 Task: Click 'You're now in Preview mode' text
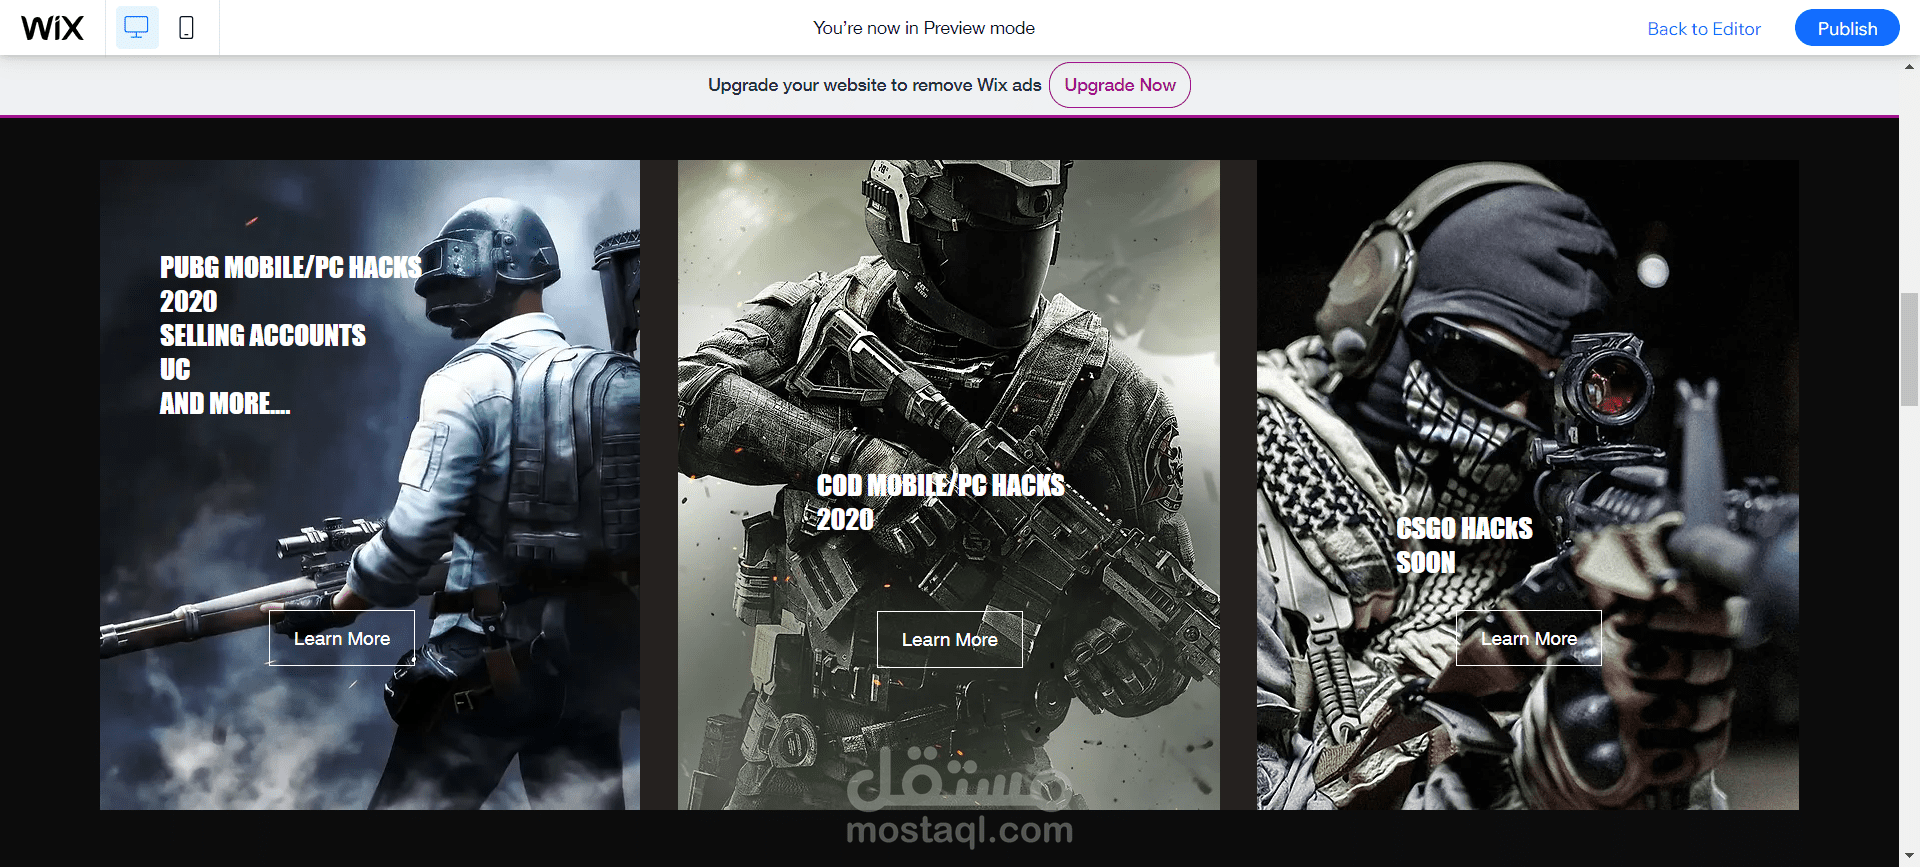[x=924, y=28]
